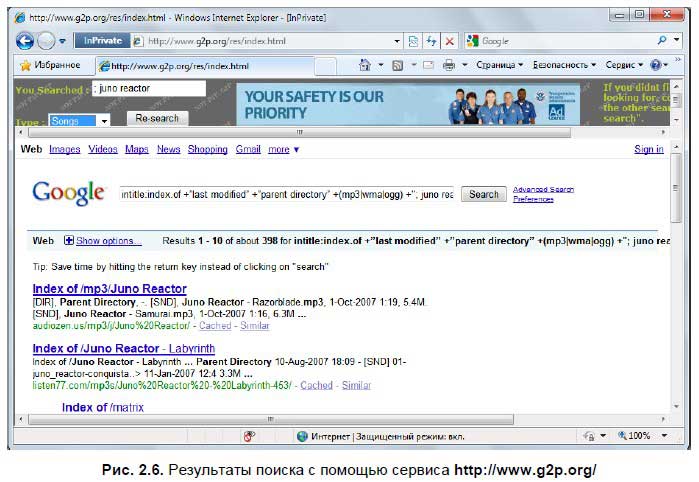Click the Gmail link
The image size is (699, 482).
(x=248, y=149)
